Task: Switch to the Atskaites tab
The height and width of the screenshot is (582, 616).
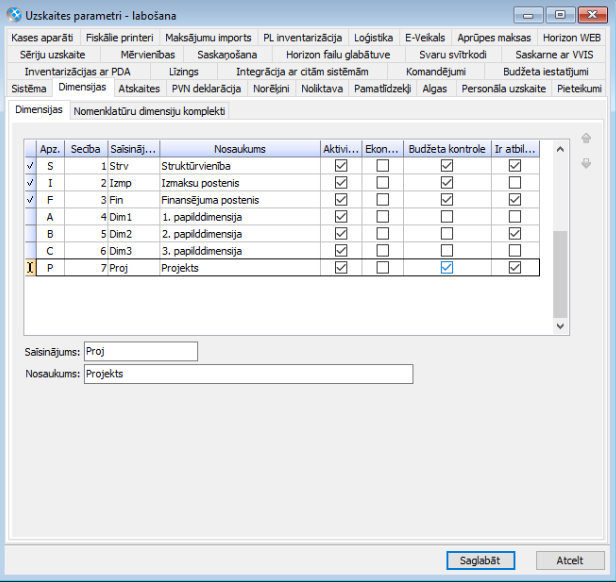Action: coord(139,88)
